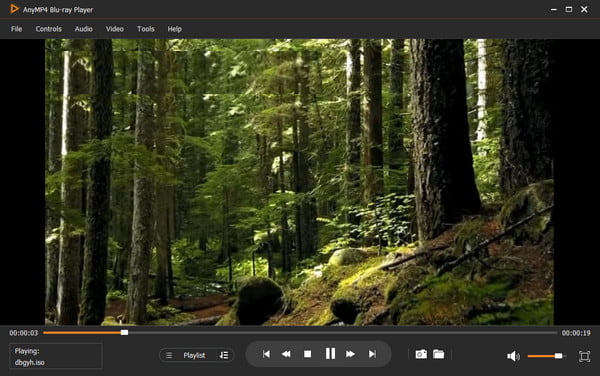The height and width of the screenshot is (376, 600).
Task: Open the Controls menu
Action: (x=49, y=29)
